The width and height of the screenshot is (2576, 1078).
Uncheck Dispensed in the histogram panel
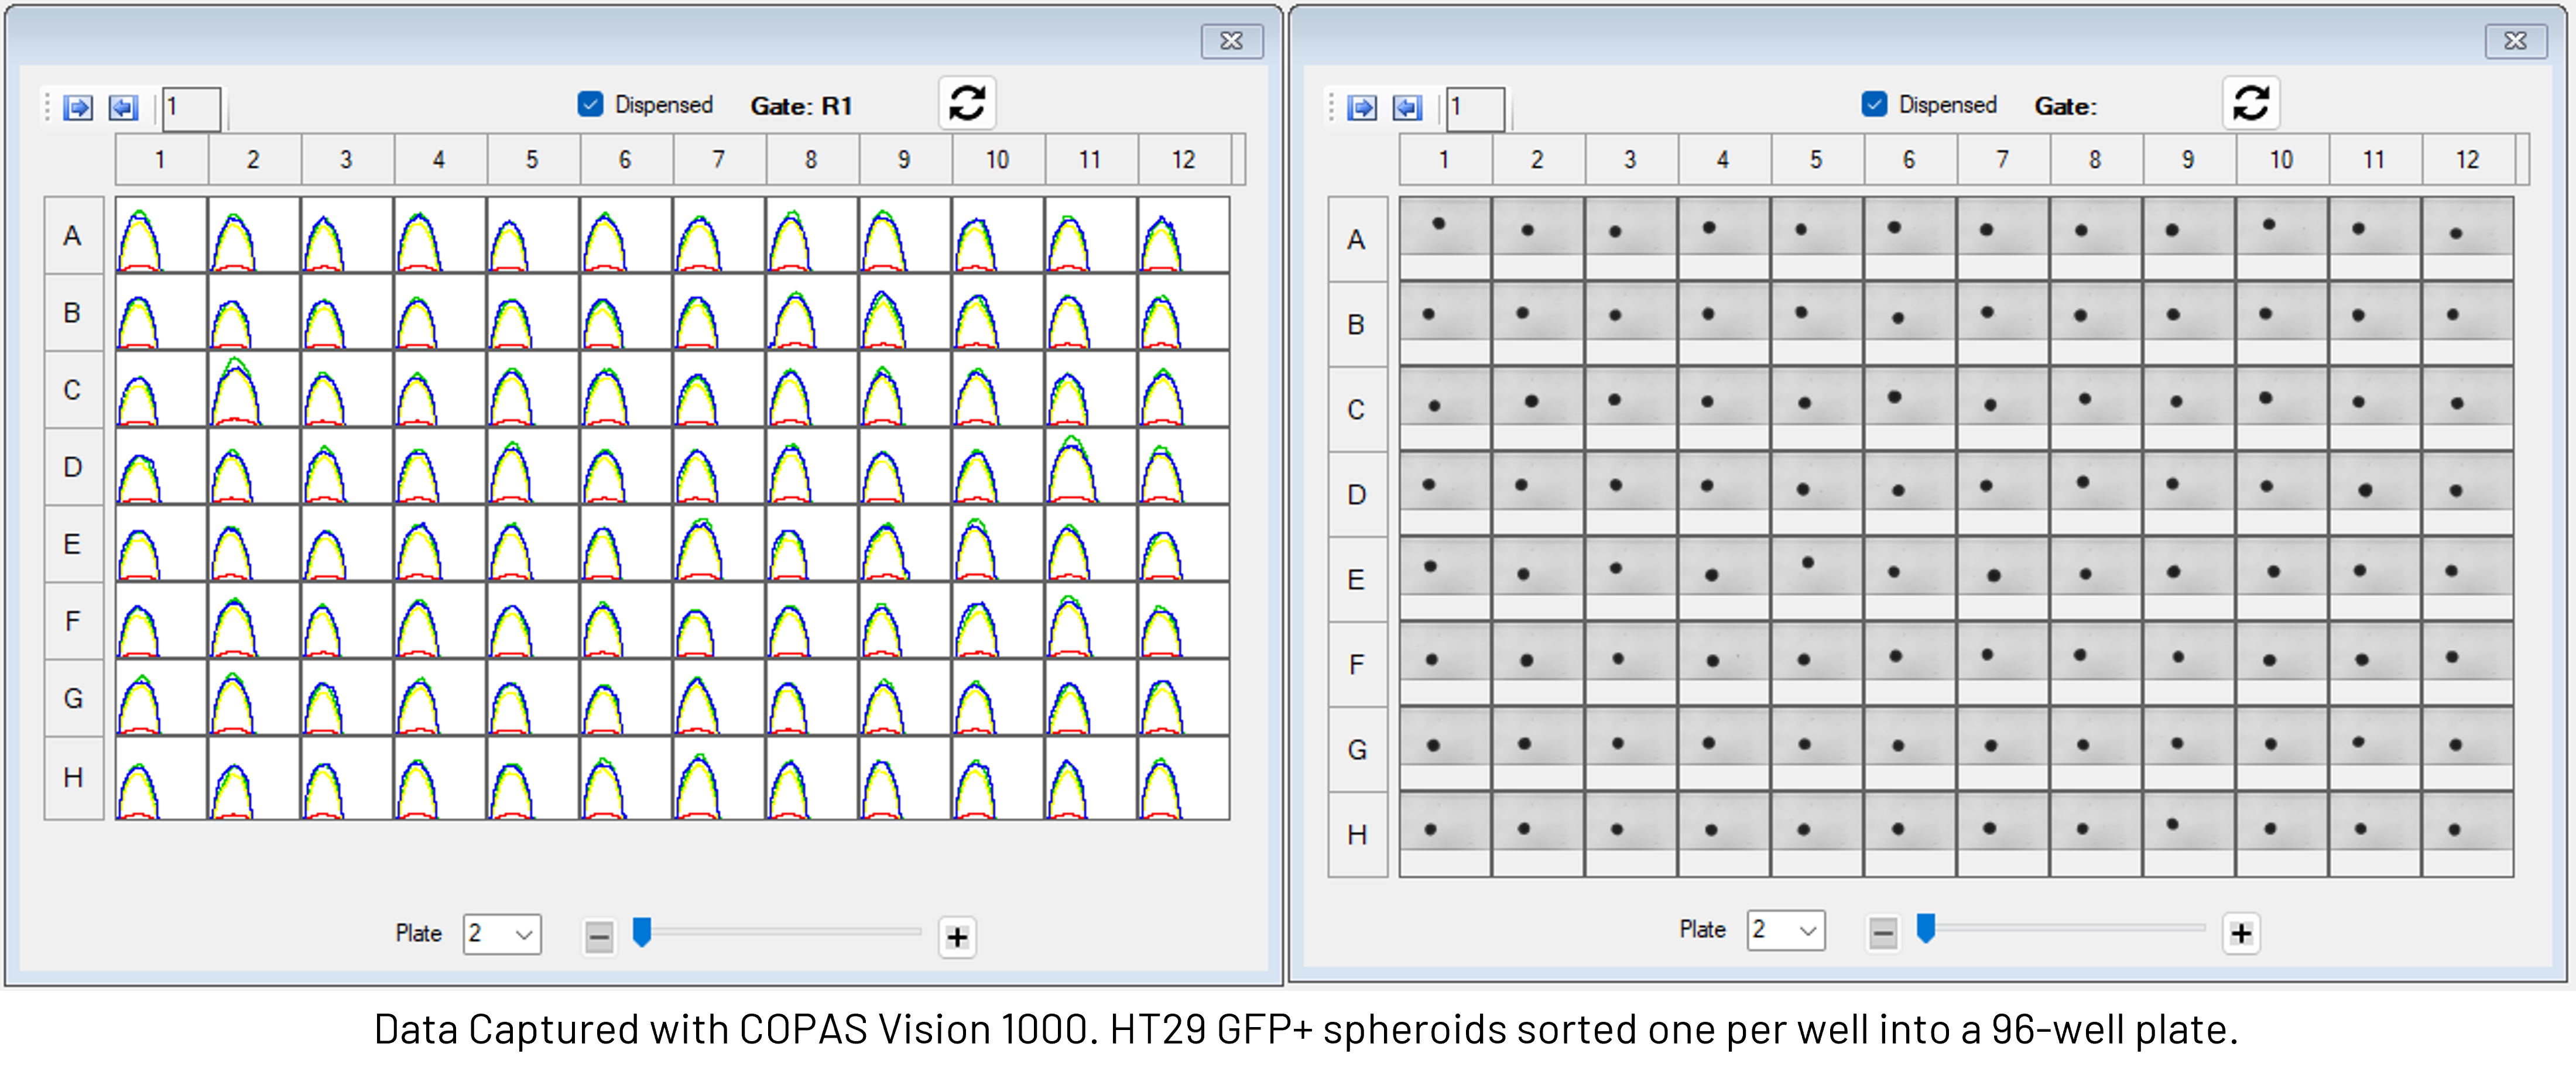(591, 104)
